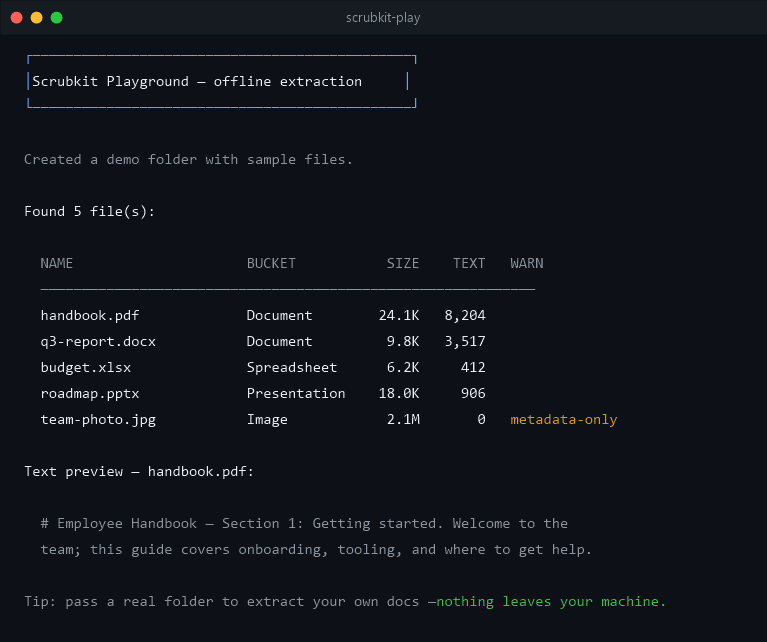Click the scrubkit-play window title
Viewport: 767px width, 642px height.
coord(383,18)
